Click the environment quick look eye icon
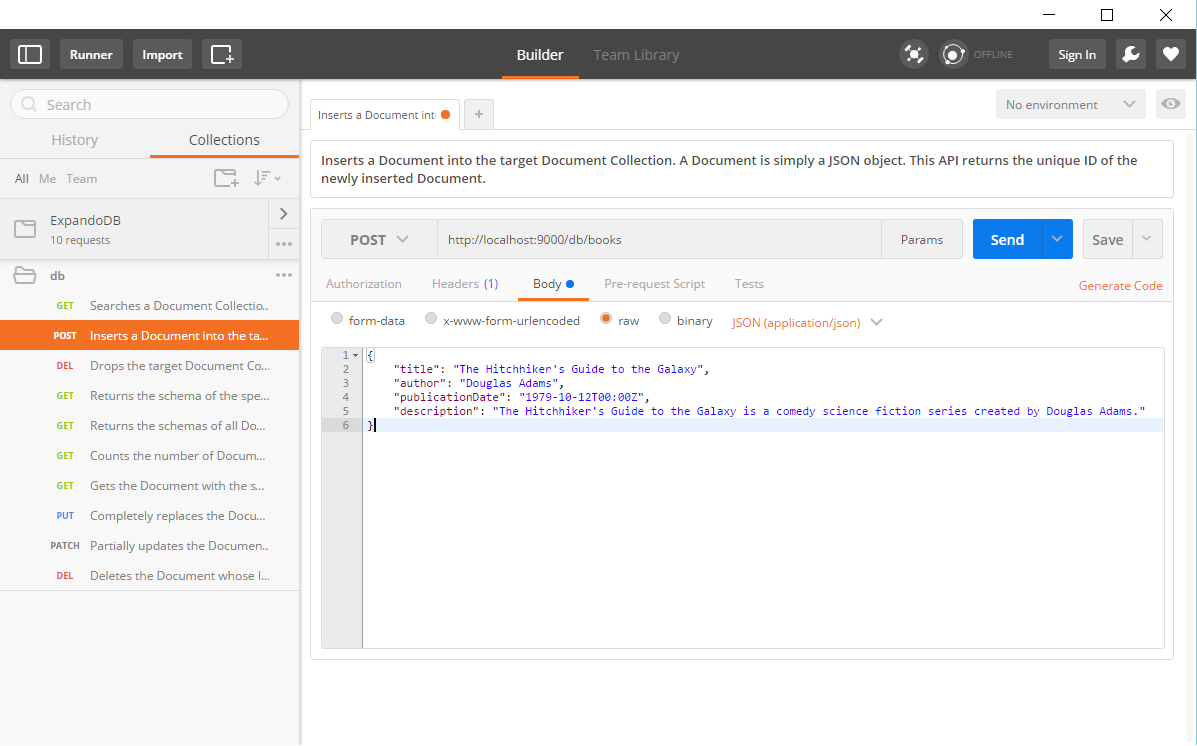This screenshot has height=746, width=1197. click(1171, 104)
